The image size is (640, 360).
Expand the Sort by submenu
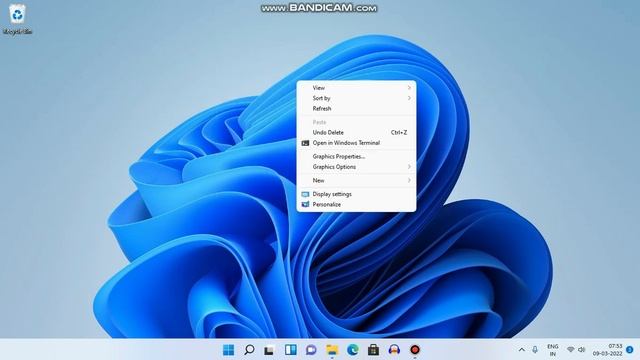[356, 98]
